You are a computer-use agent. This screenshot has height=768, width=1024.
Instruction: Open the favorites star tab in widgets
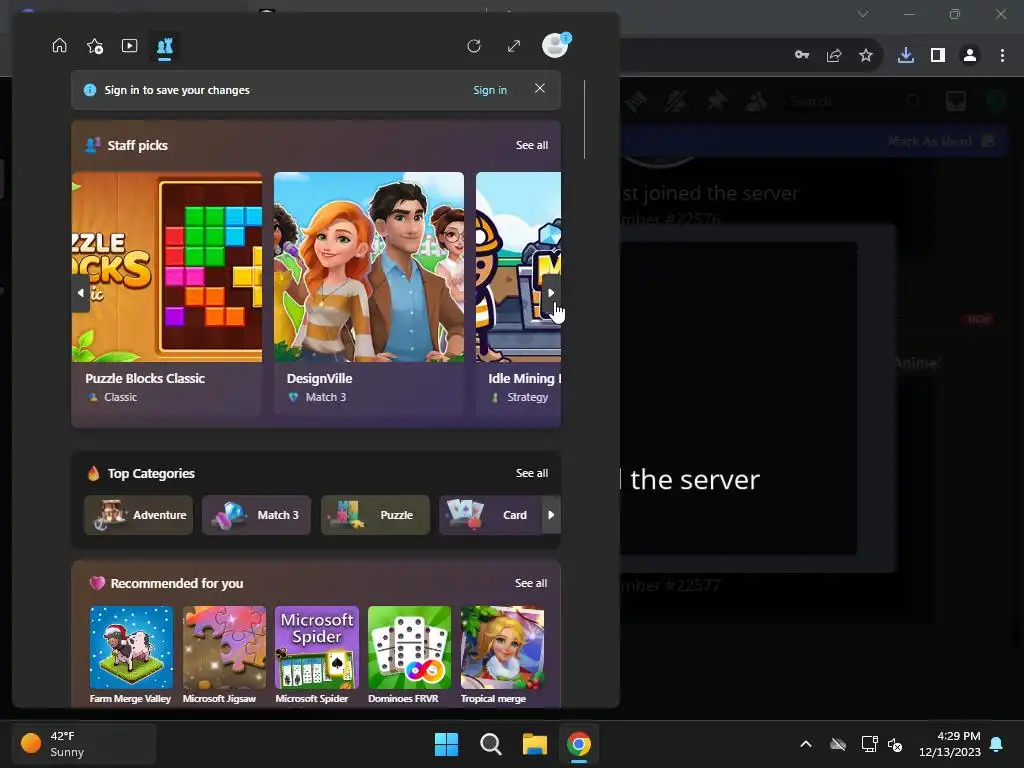pos(95,46)
